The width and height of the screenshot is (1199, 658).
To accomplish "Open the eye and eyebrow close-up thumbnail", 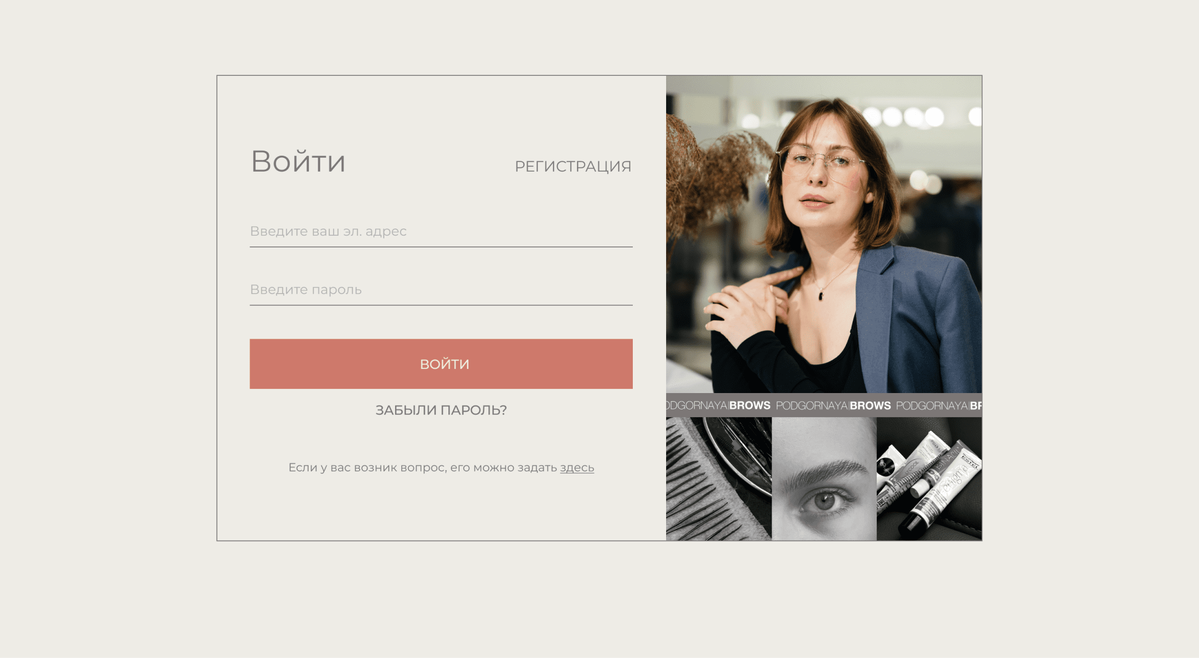I will coord(824,479).
